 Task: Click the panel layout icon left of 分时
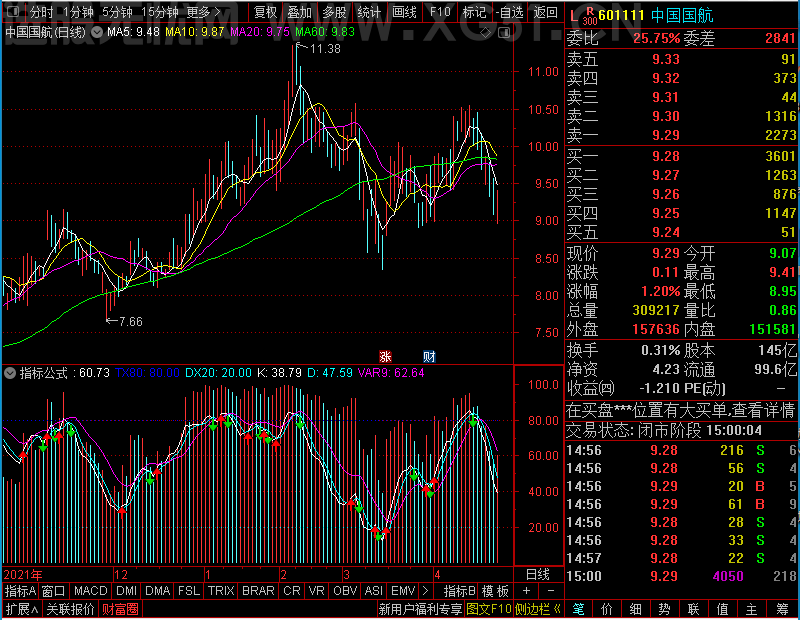tap(13, 11)
